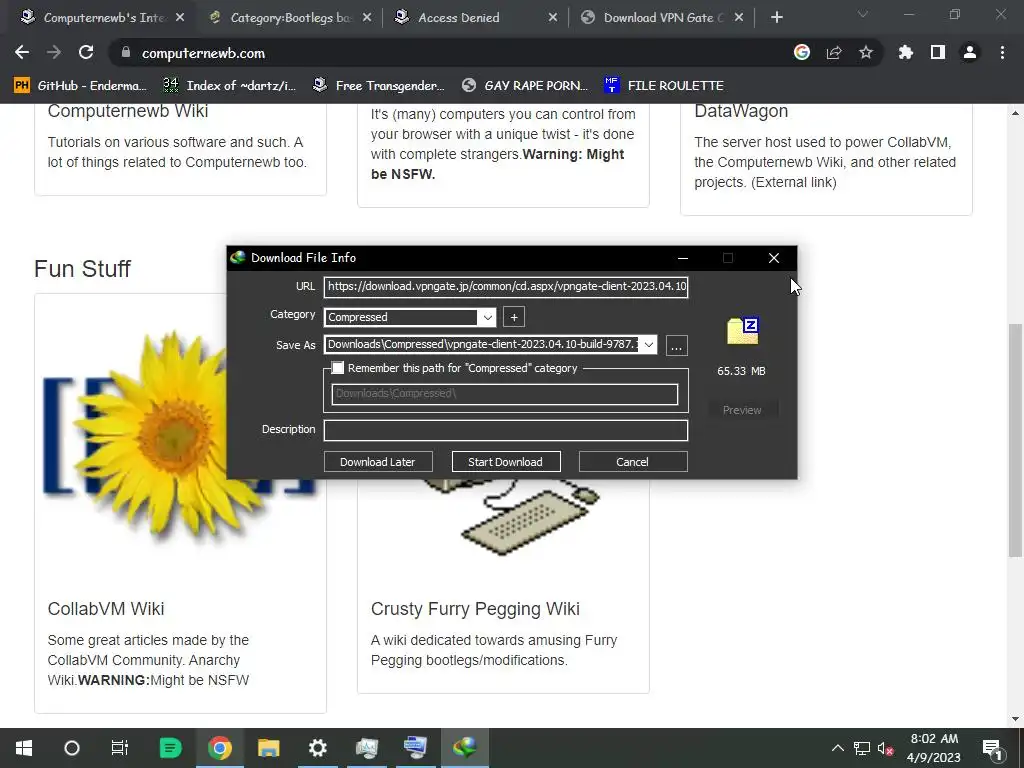The height and width of the screenshot is (768, 1024).
Task: Open Chrome from the taskbar
Action: 220,748
